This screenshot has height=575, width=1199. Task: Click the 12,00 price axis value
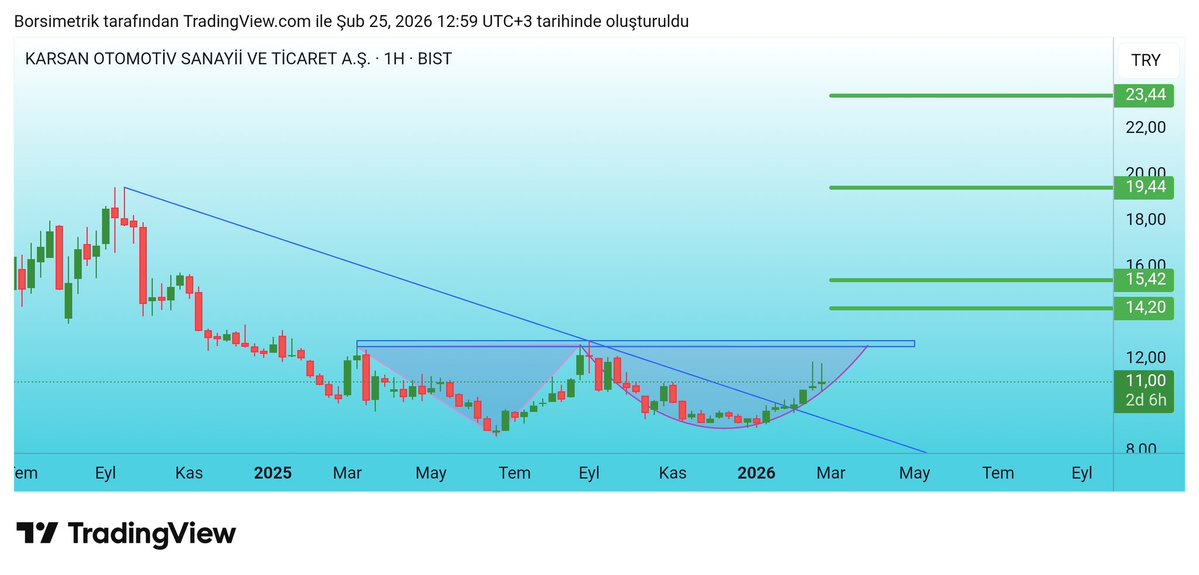point(1145,358)
